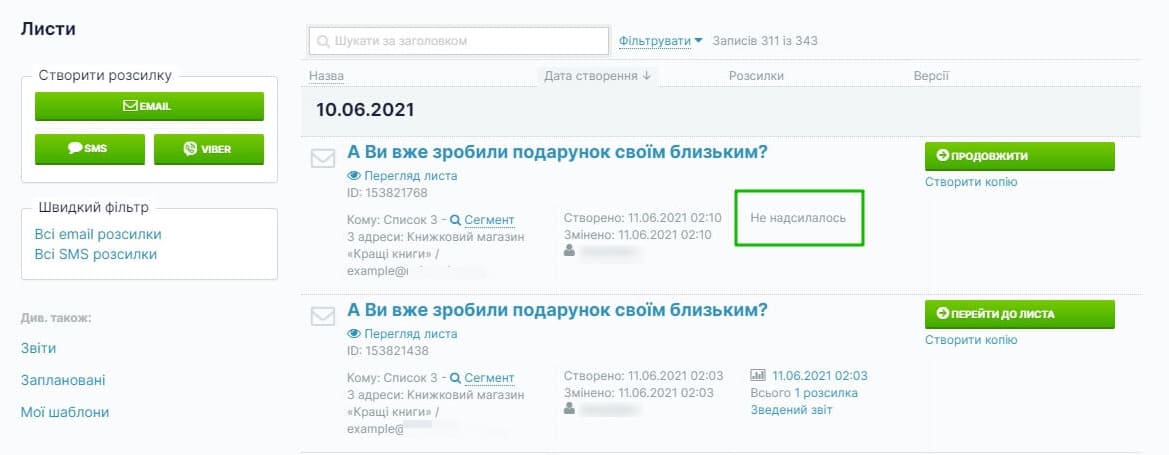The image size is (1169, 455).
Task: Open the Зведений звіт summary report
Action: [791, 410]
